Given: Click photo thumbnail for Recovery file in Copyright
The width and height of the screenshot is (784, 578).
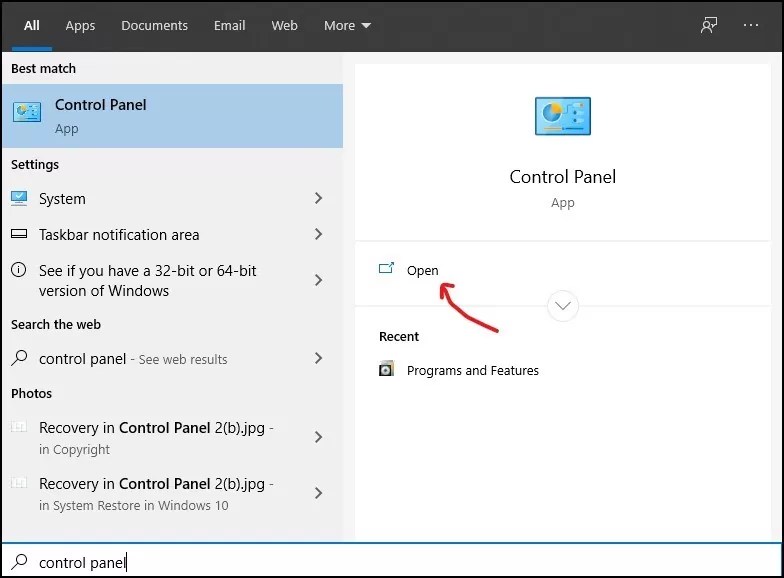Looking at the screenshot, I should 19,426.
